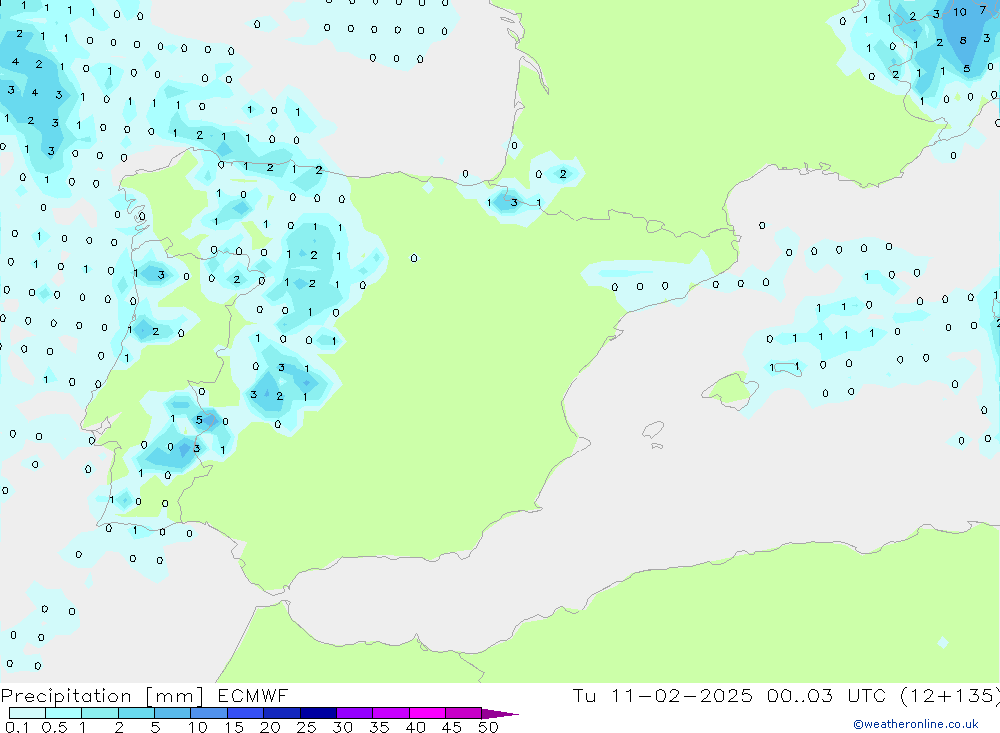
Task: Click the '(12+135)' forecast offset text
Action: [950, 696]
